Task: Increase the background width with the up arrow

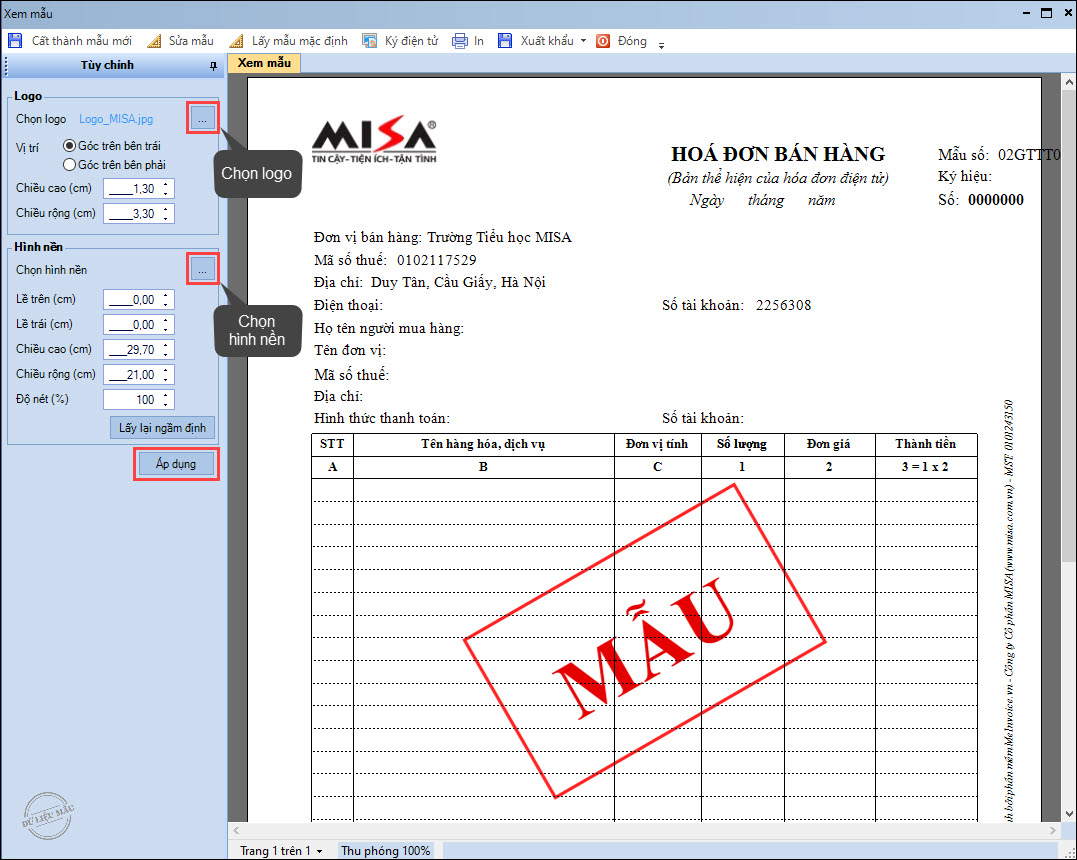Action: [166, 370]
